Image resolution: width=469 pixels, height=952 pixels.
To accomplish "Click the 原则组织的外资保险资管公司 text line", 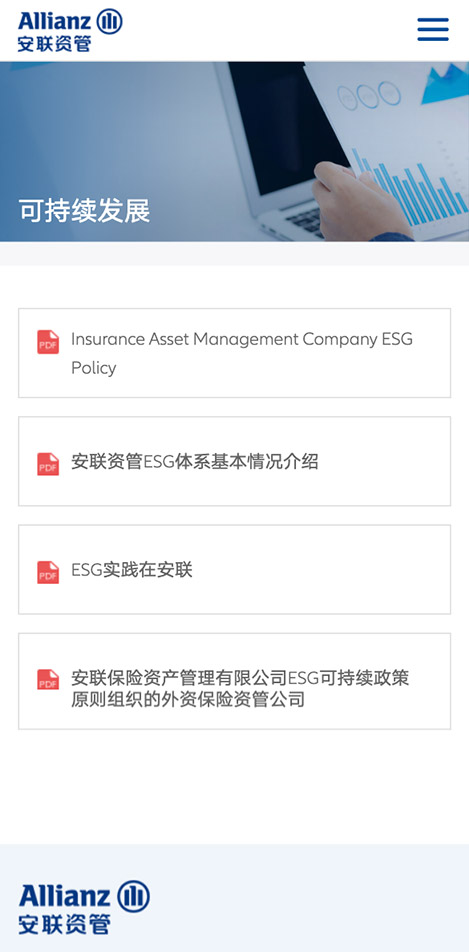I will [x=188, y=699].
